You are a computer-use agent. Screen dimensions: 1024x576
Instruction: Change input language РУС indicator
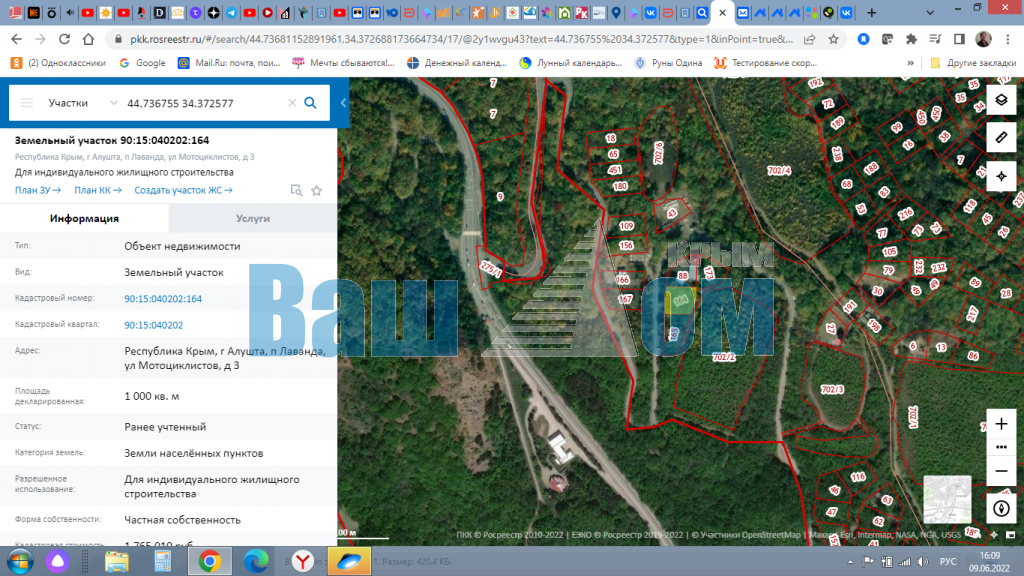[948, 562]
